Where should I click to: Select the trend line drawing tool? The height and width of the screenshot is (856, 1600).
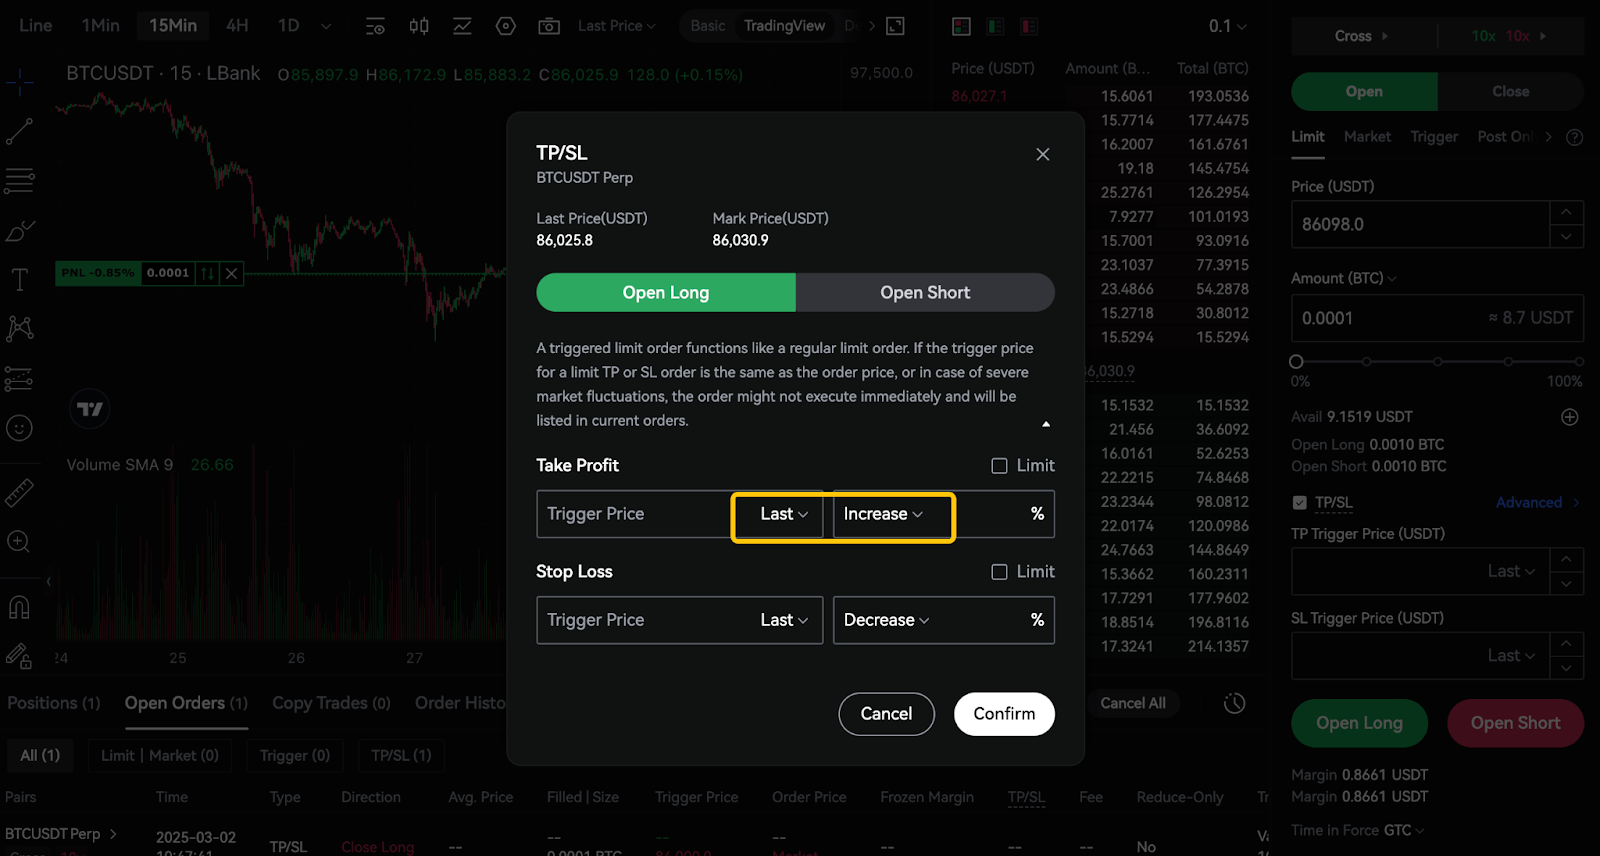(20, 131)
